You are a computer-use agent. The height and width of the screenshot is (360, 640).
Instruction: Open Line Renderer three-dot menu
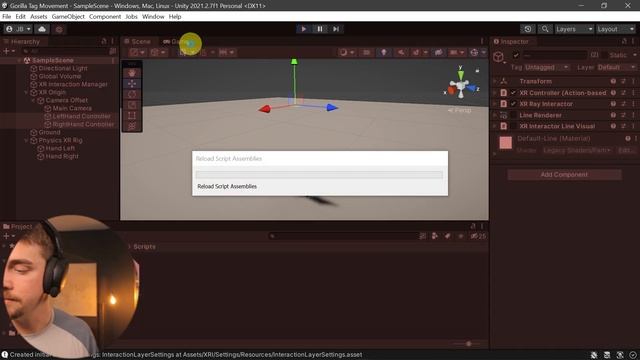[x=633, y=115]
